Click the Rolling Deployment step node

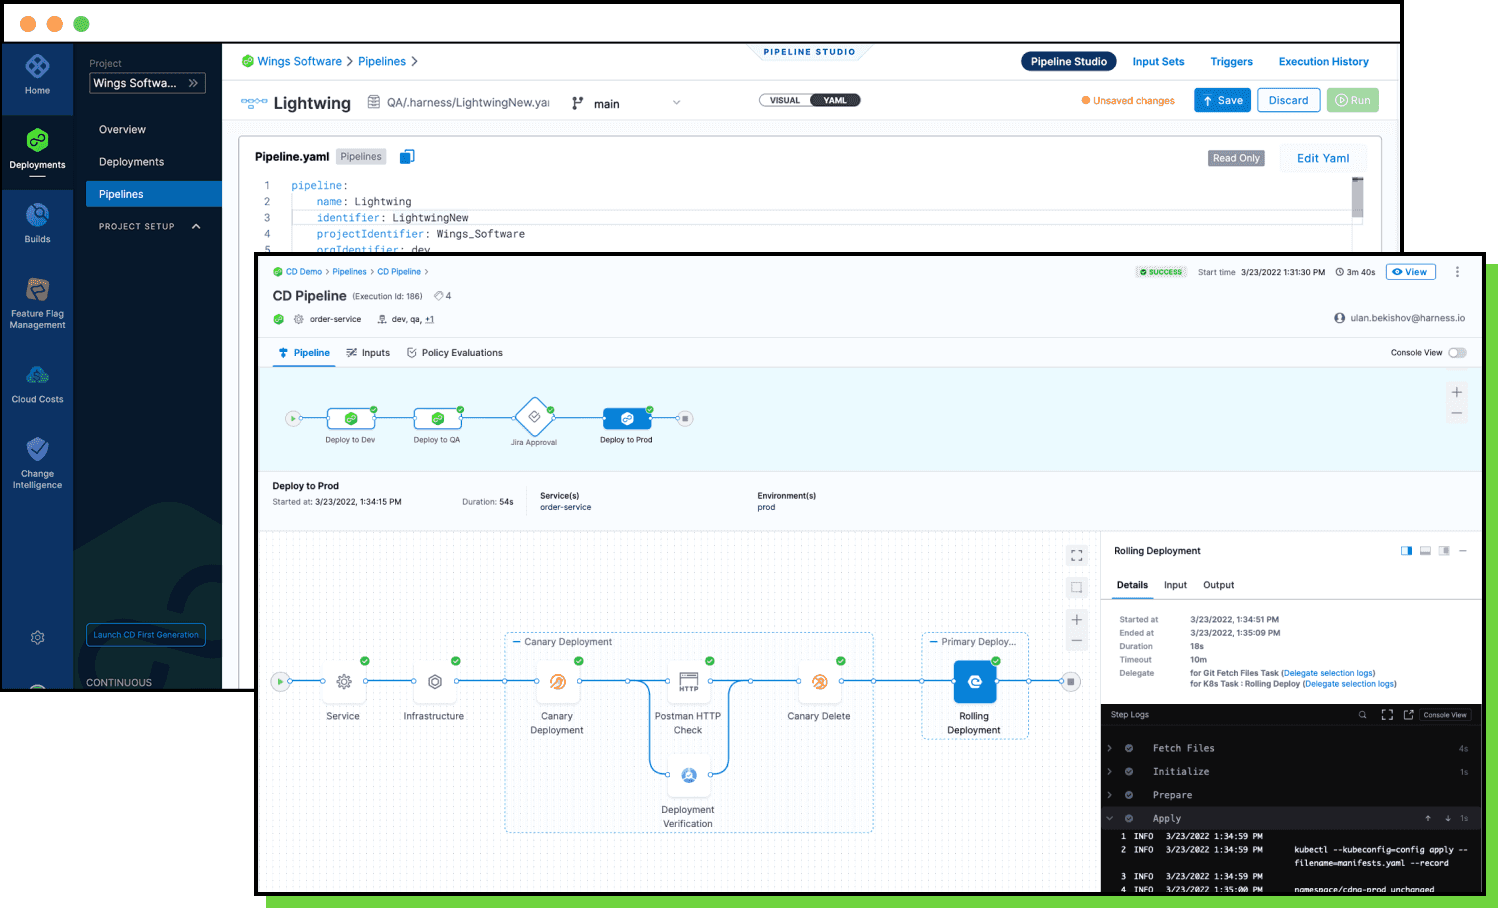tap(974, 682)
